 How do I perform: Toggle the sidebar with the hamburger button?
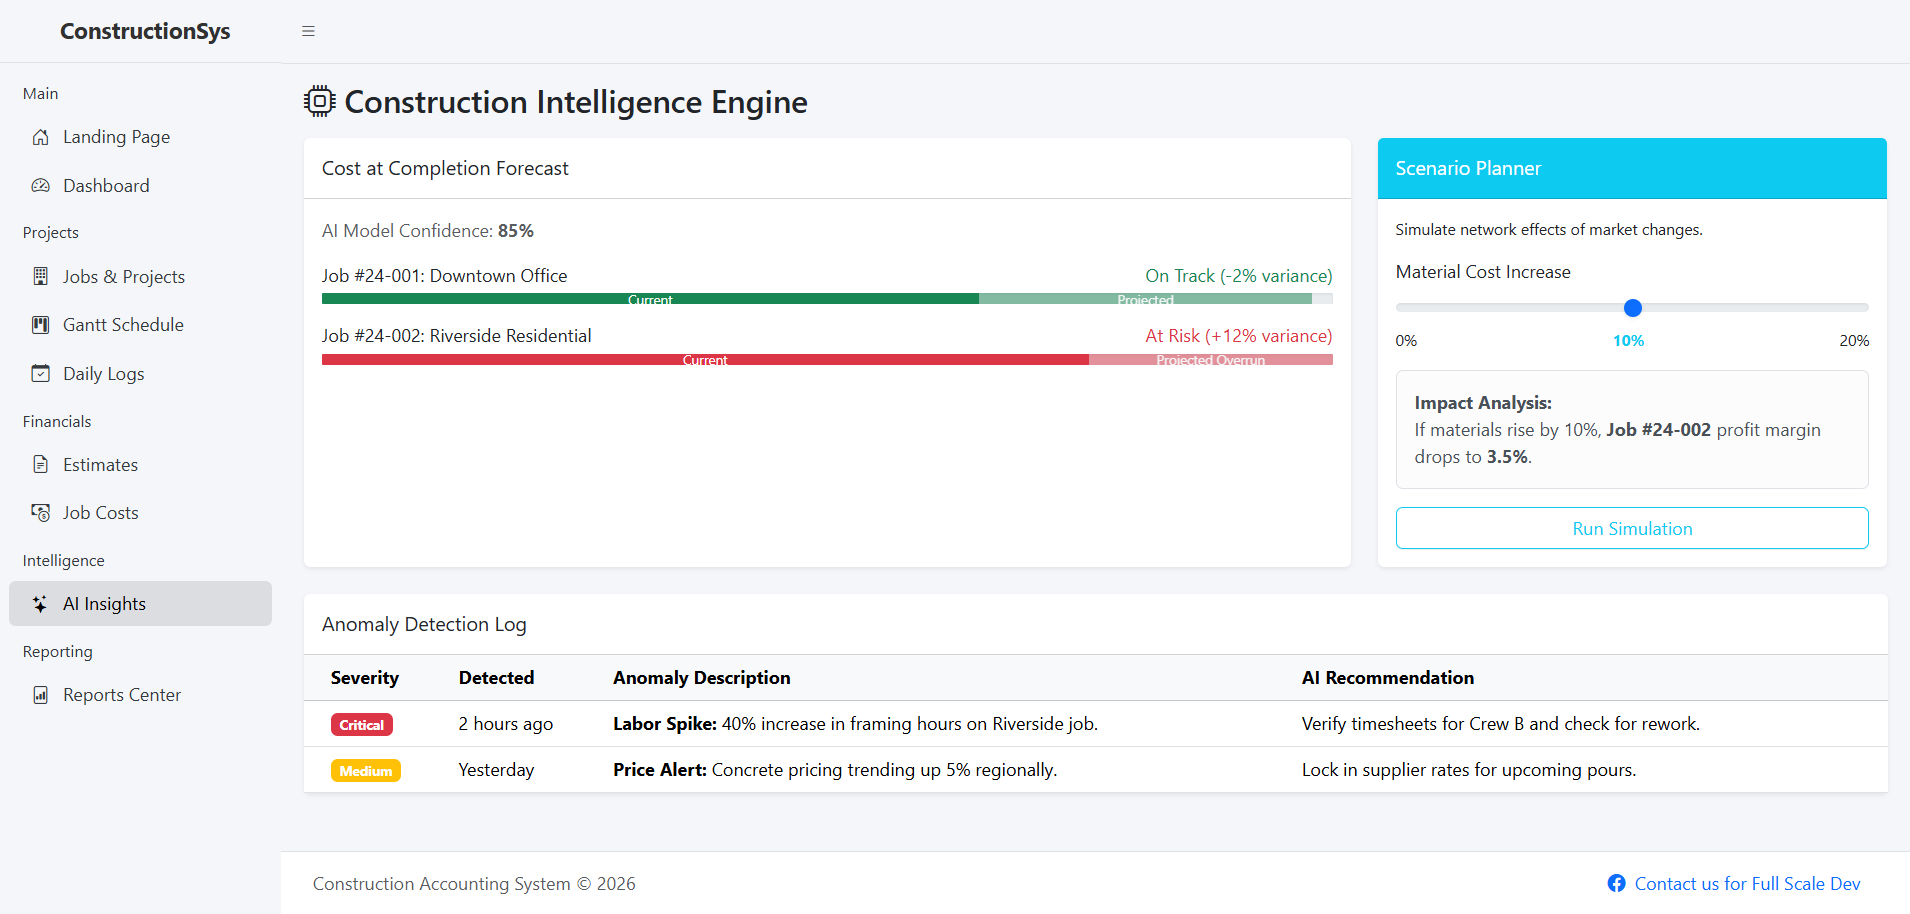[308, 31]
